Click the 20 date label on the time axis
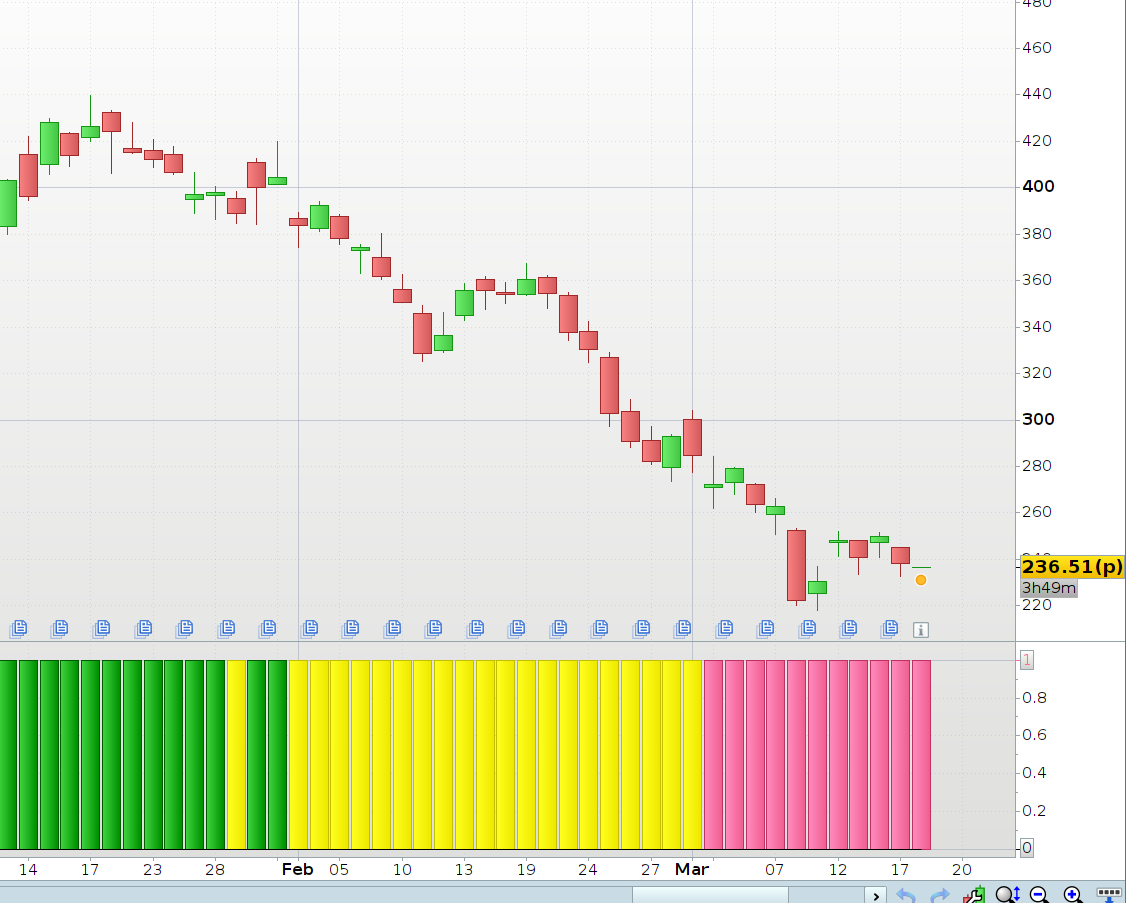Screen dimensions: 1126x903 (962, 869)
